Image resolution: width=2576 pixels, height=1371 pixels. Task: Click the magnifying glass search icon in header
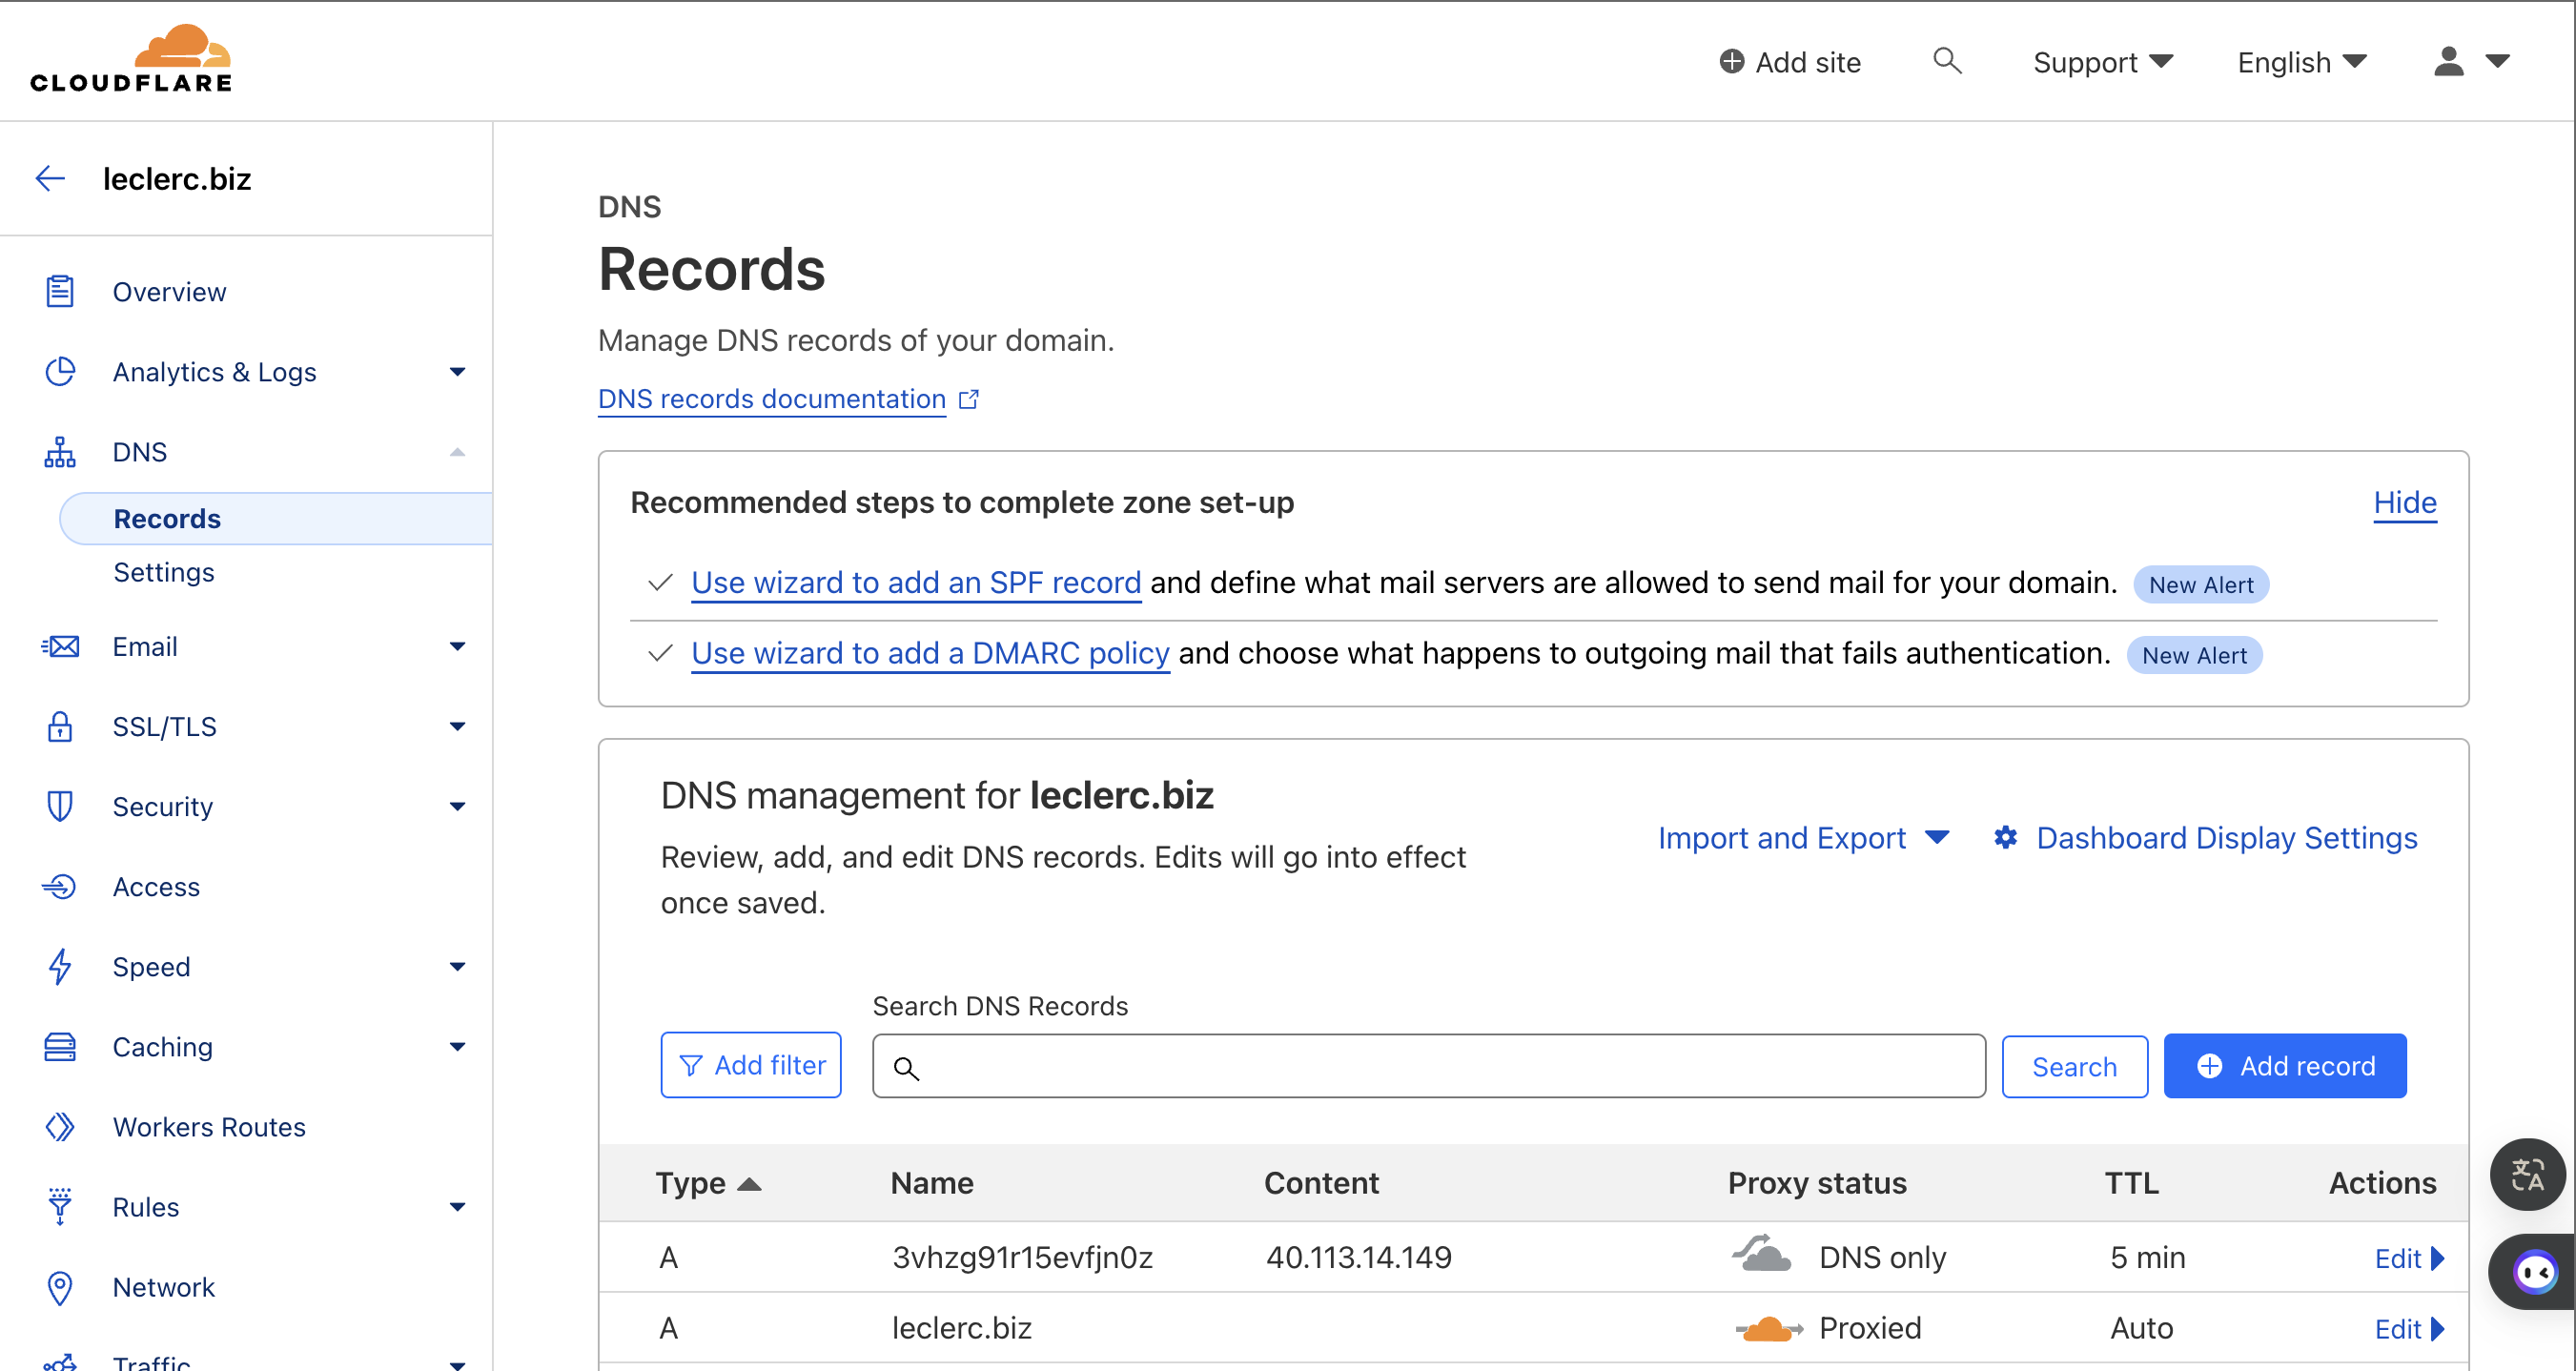click(1946, 61)
